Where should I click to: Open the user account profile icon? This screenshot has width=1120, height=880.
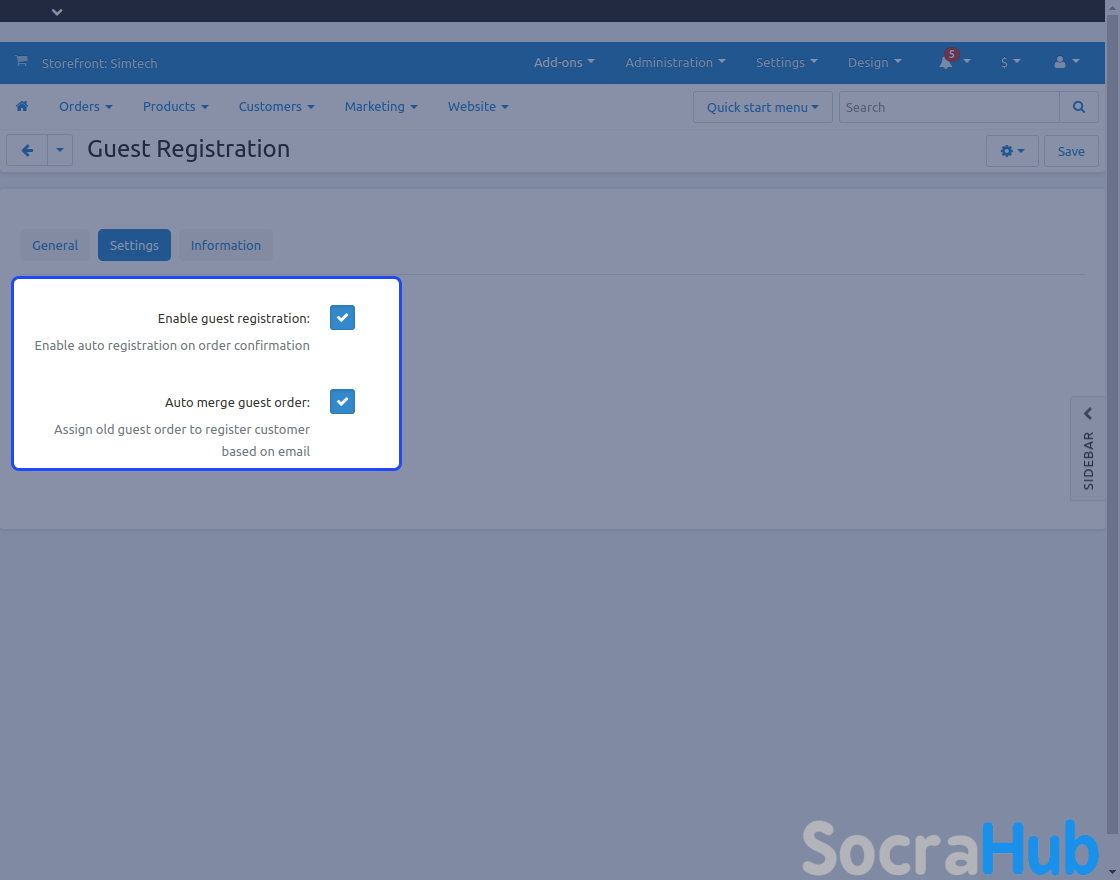(x=1060, y=62)
